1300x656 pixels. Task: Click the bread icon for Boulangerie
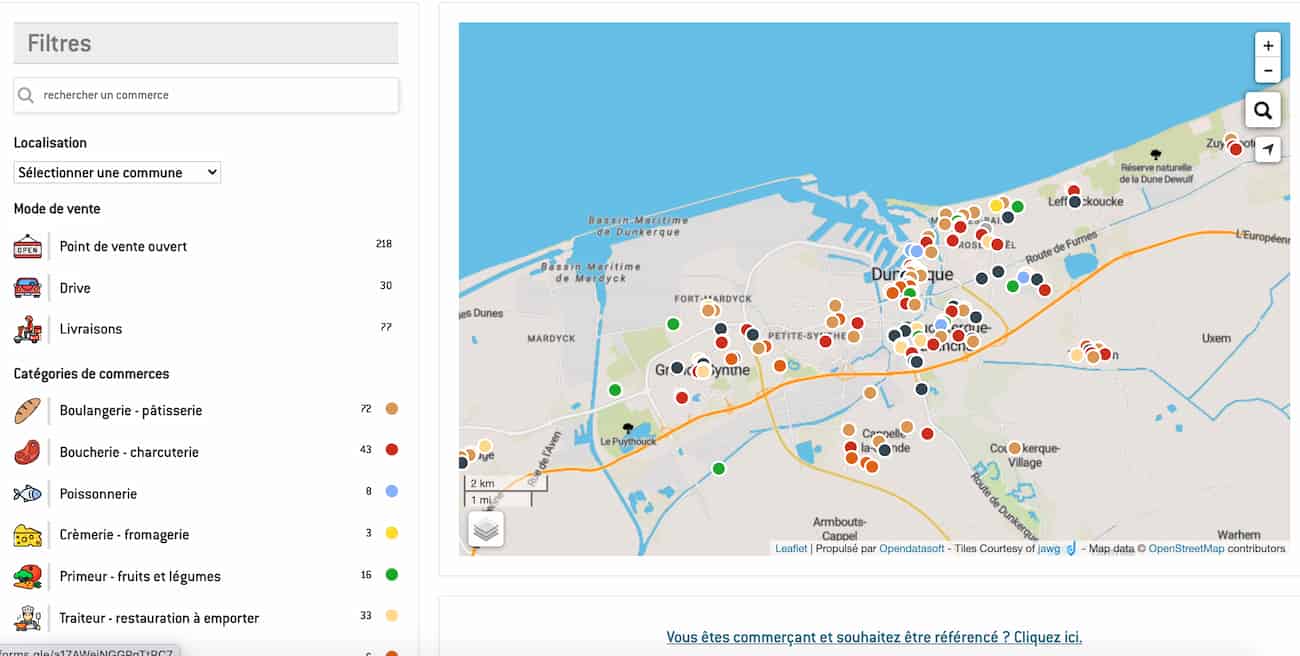pyautogui.click(x=28, y=411)
